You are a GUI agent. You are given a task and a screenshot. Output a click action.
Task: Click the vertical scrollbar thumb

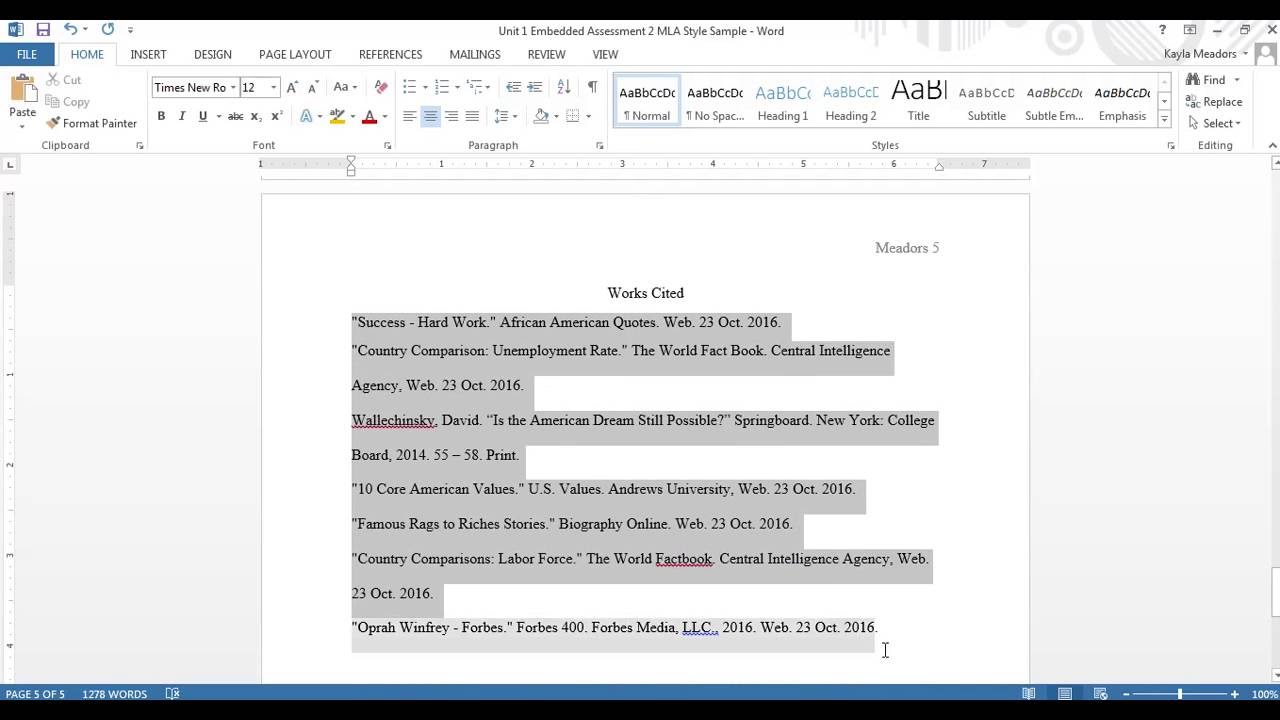pyautogui.click(x=1274, y=592)
